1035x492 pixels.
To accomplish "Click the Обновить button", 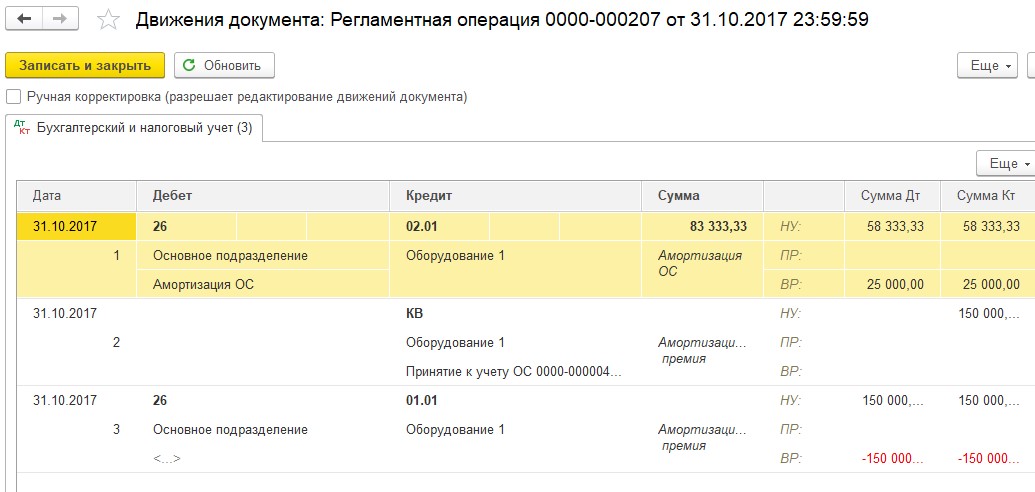I will pos(224,65).
